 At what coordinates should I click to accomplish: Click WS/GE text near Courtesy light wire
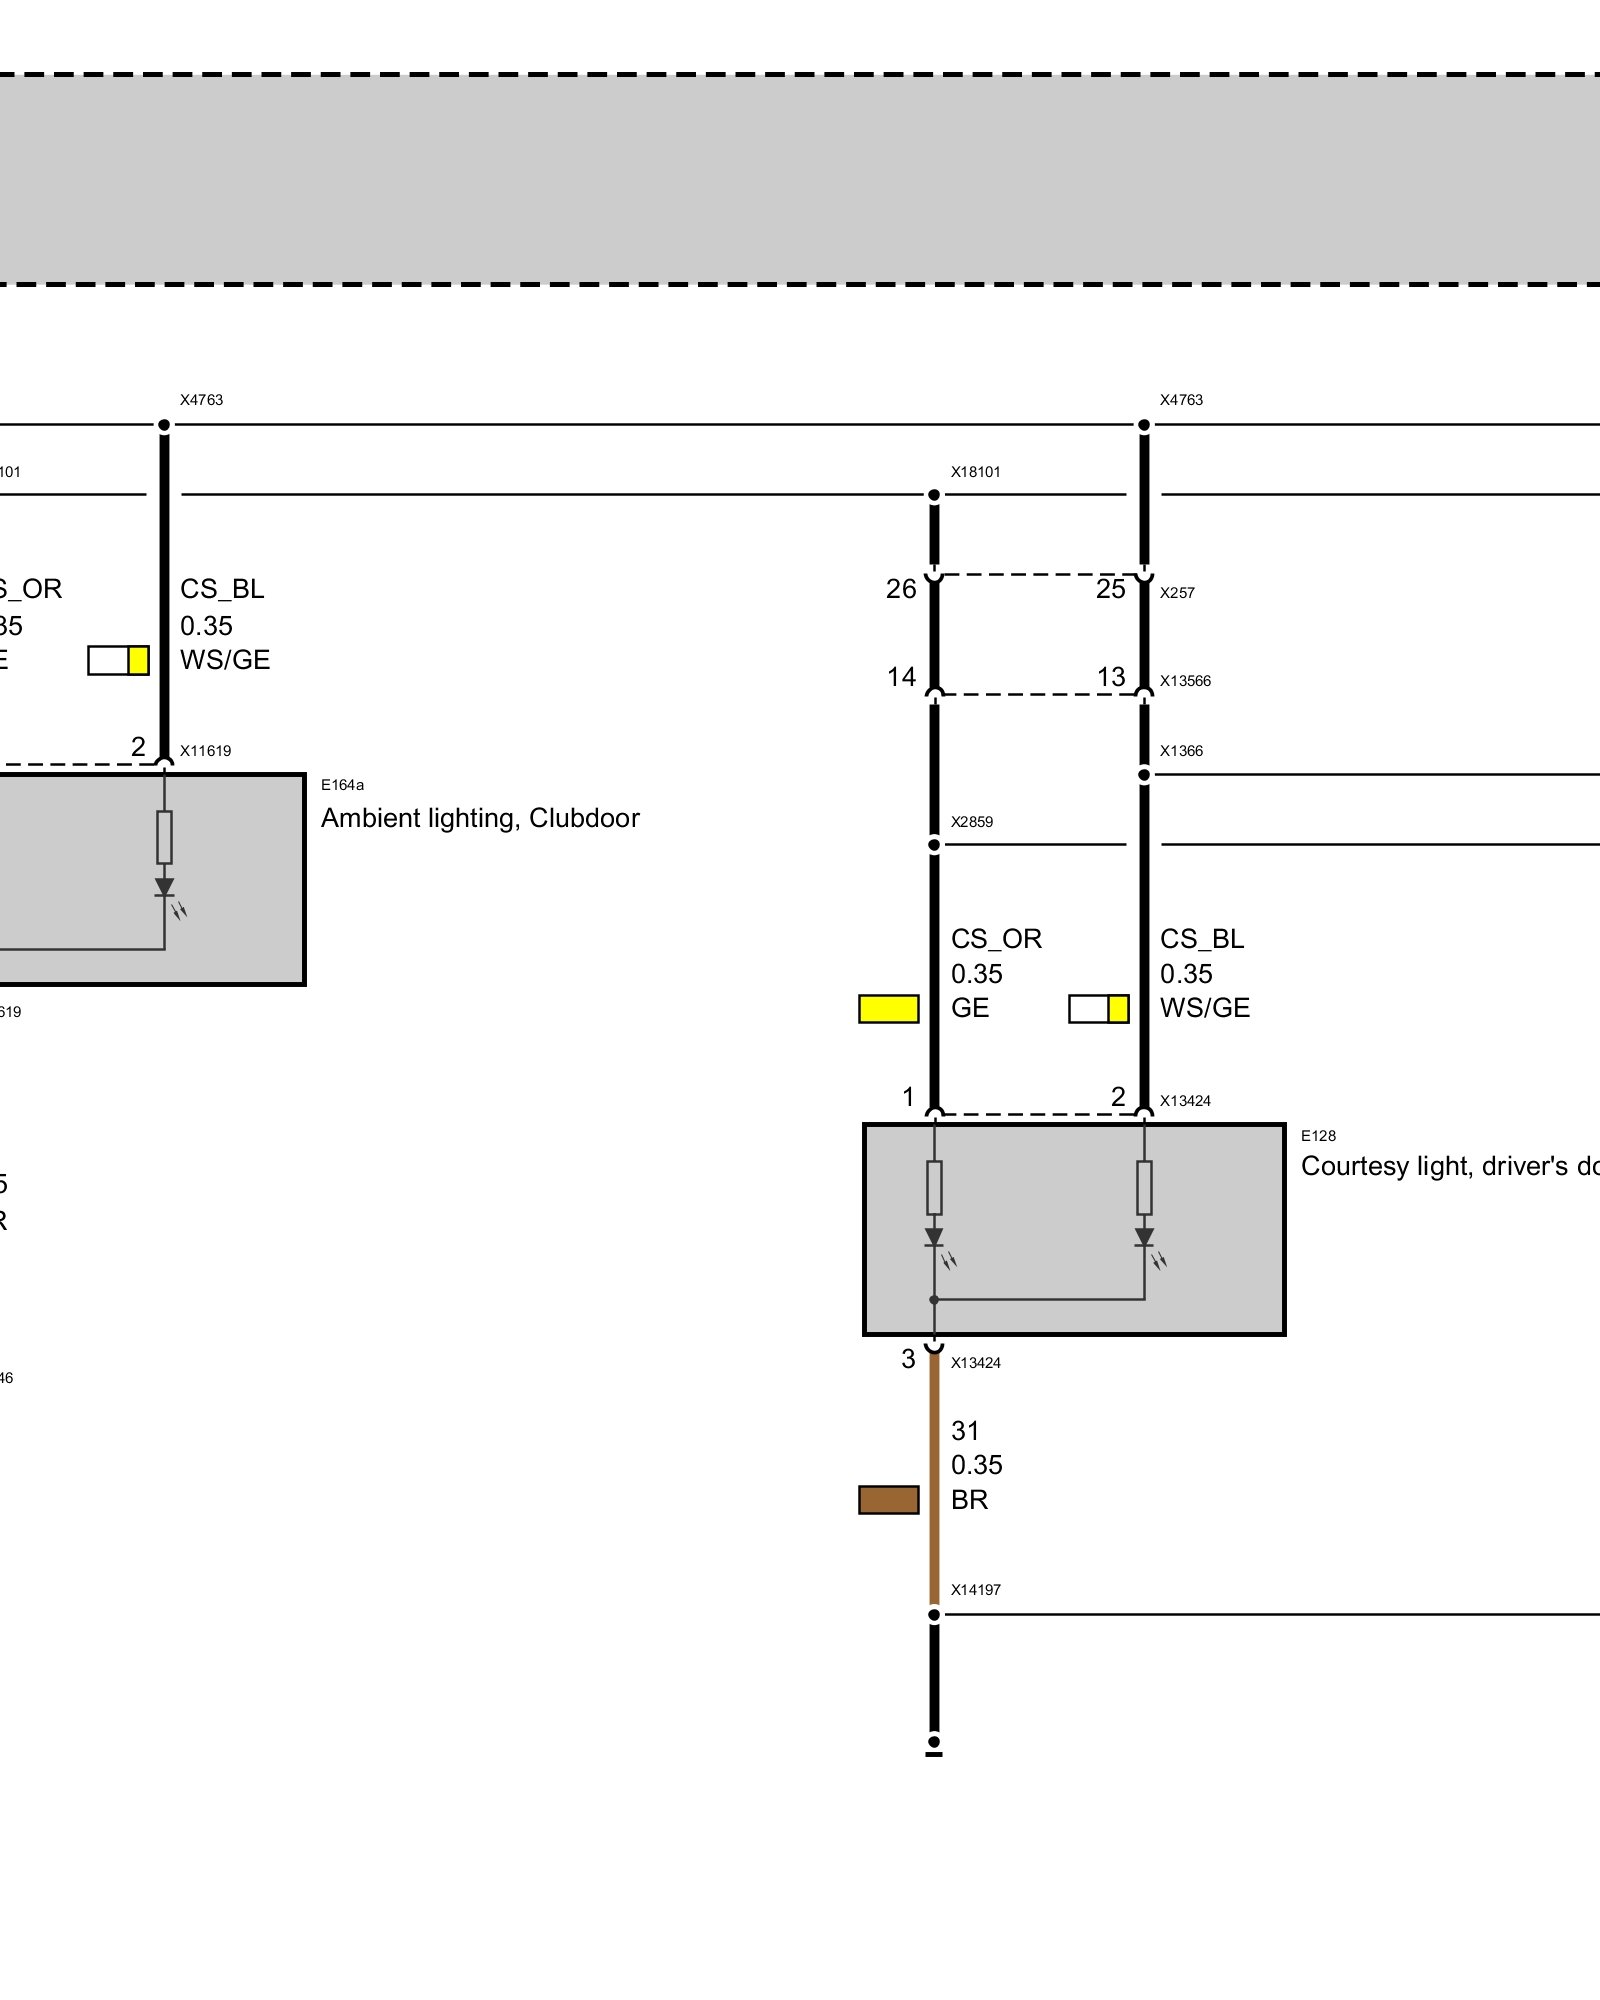point(1205,1008)
